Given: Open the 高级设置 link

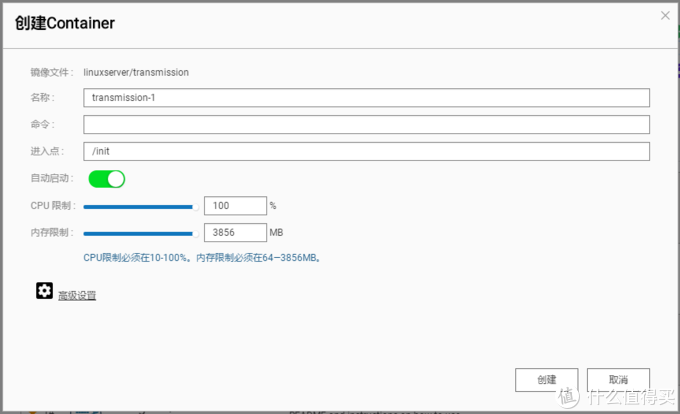Looking at the screenshot, I should (77, 296).
